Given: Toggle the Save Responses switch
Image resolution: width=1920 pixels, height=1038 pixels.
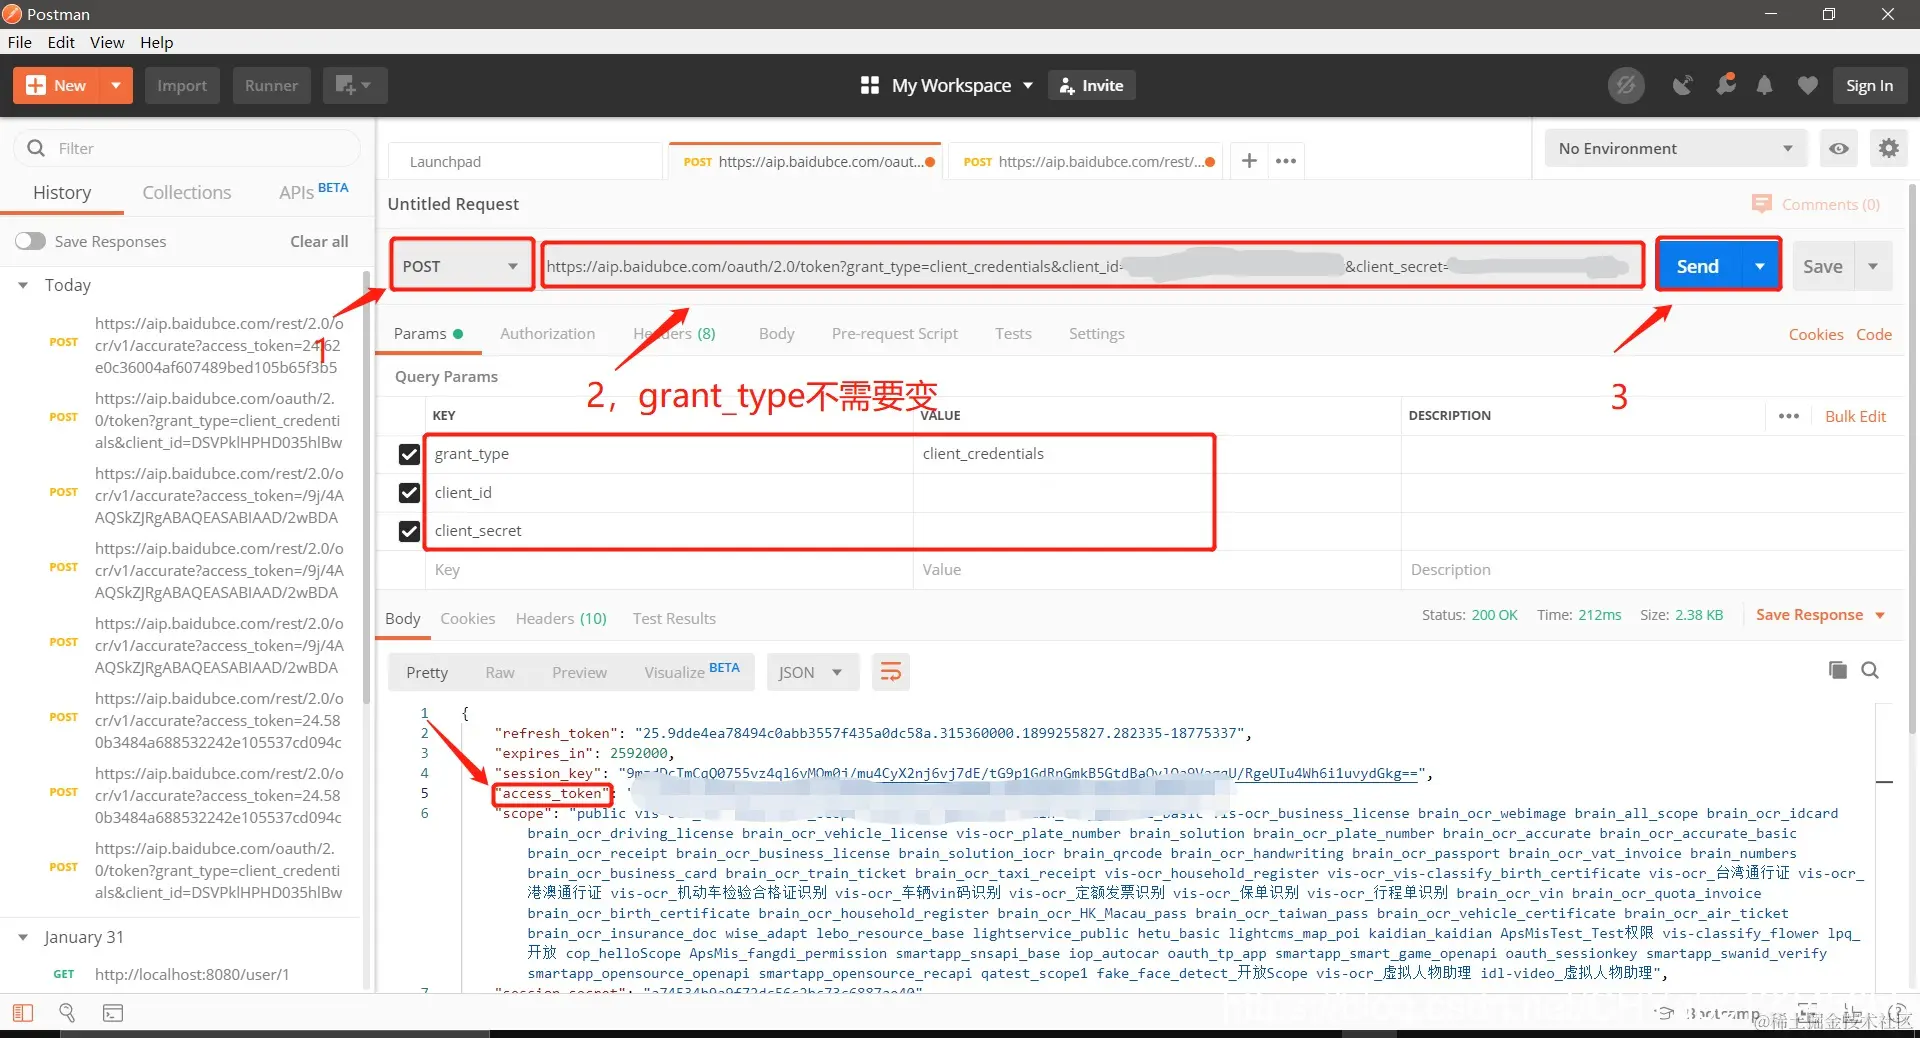Looking at the screenshot, I should point(30,241).
